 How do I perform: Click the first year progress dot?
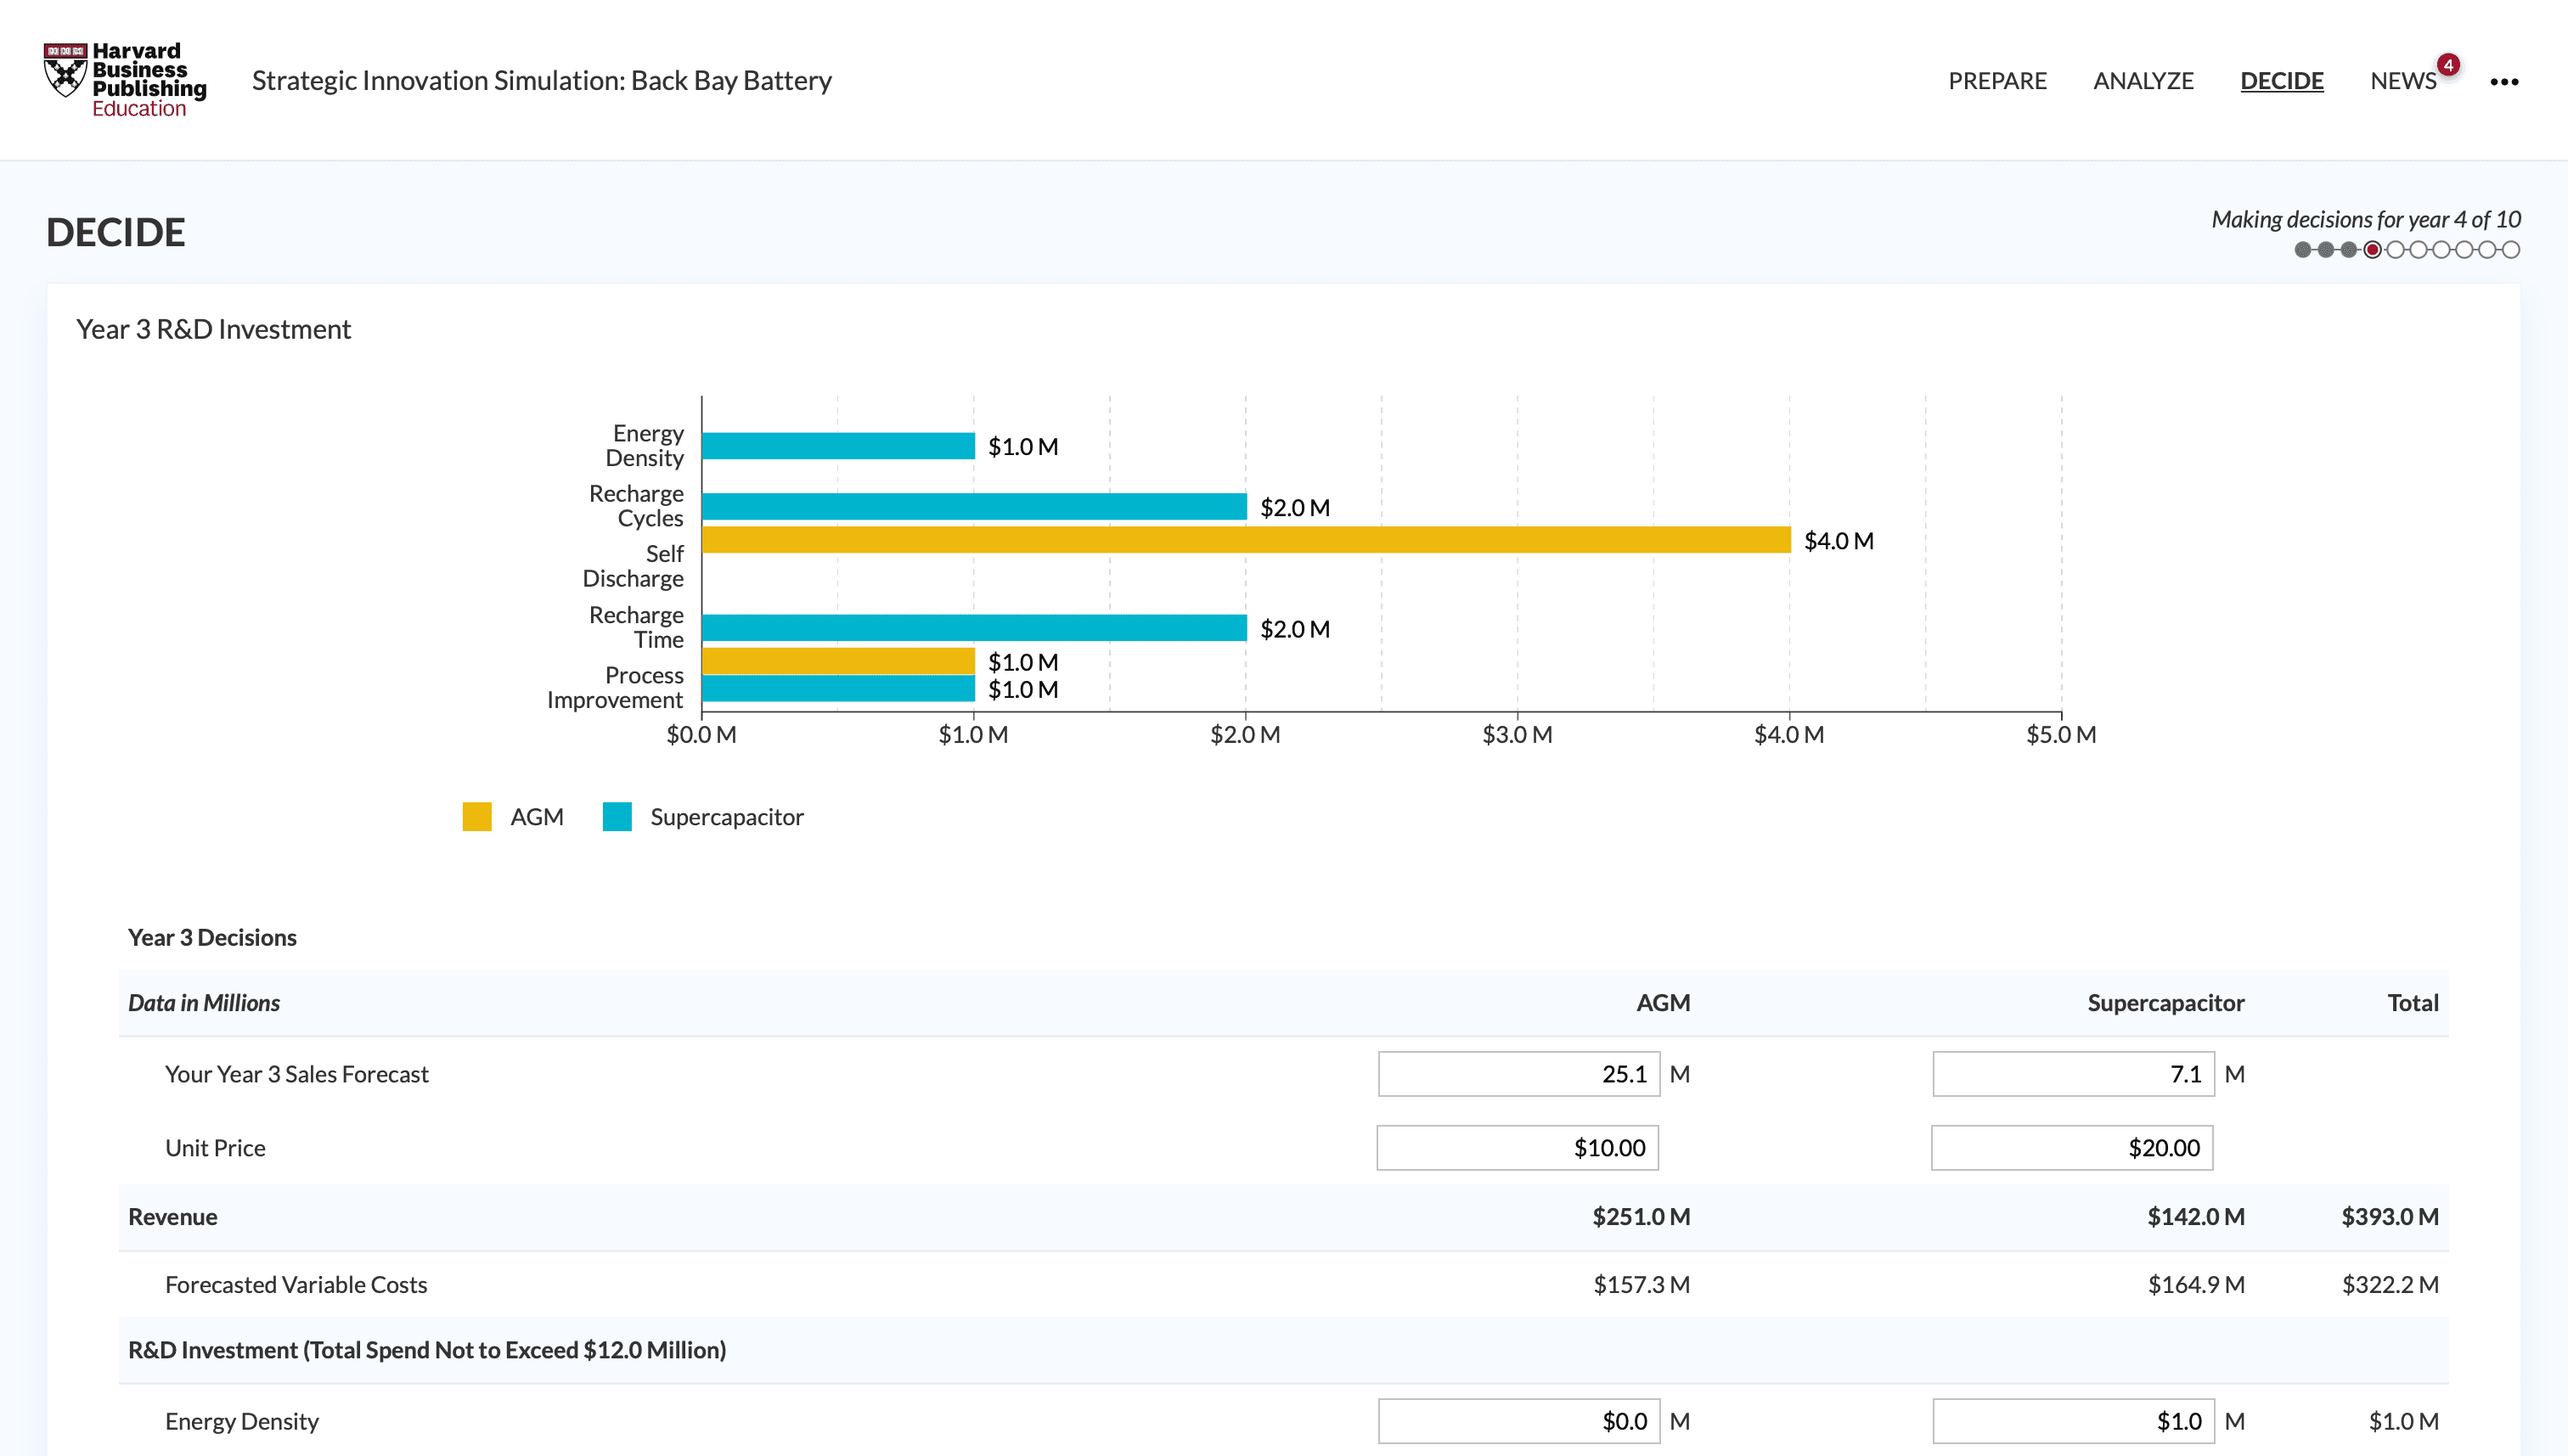point(2303,250)
